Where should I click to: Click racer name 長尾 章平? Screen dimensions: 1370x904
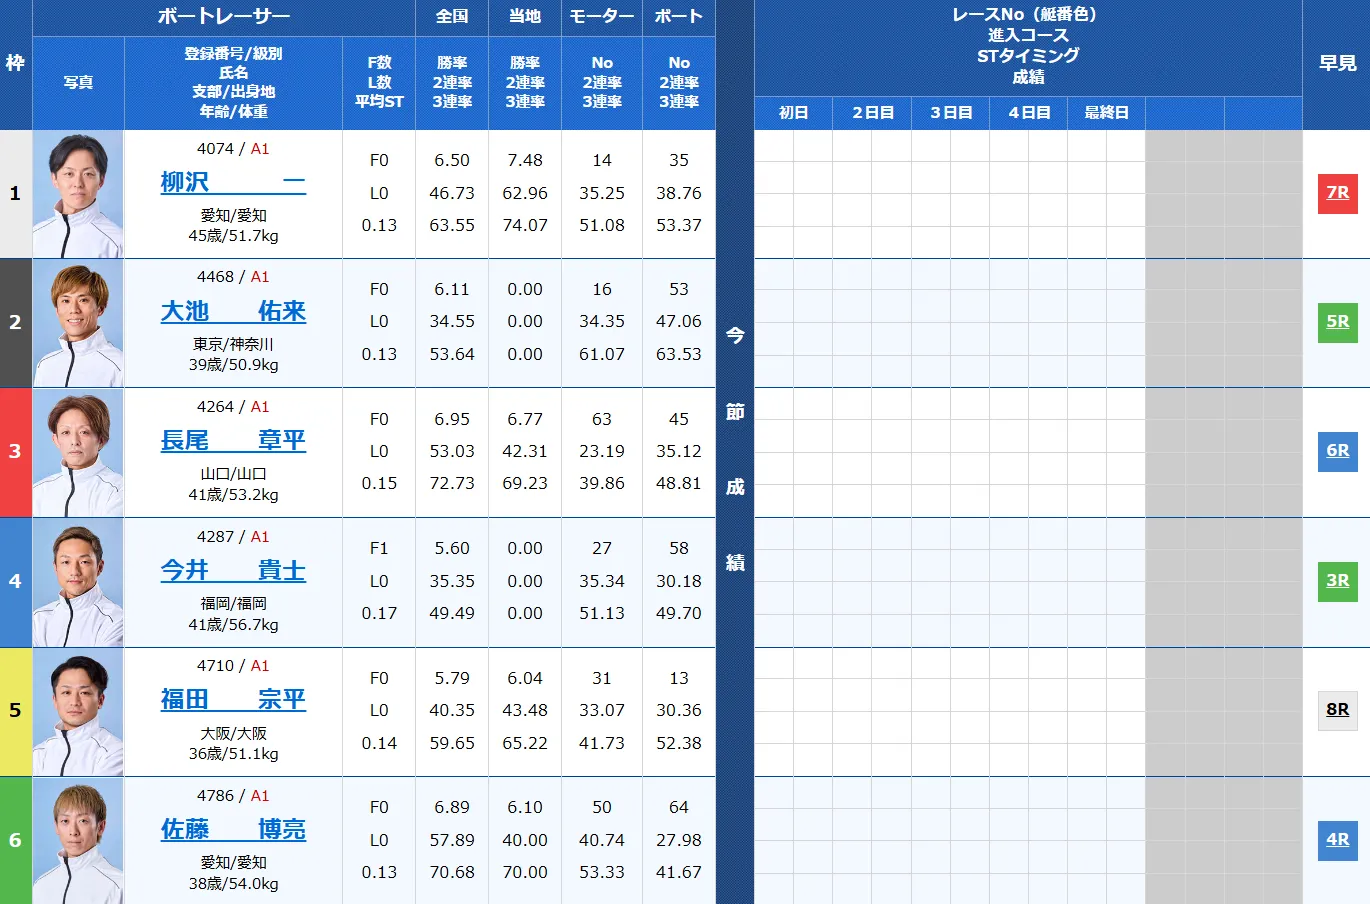(x=233, y=441)
